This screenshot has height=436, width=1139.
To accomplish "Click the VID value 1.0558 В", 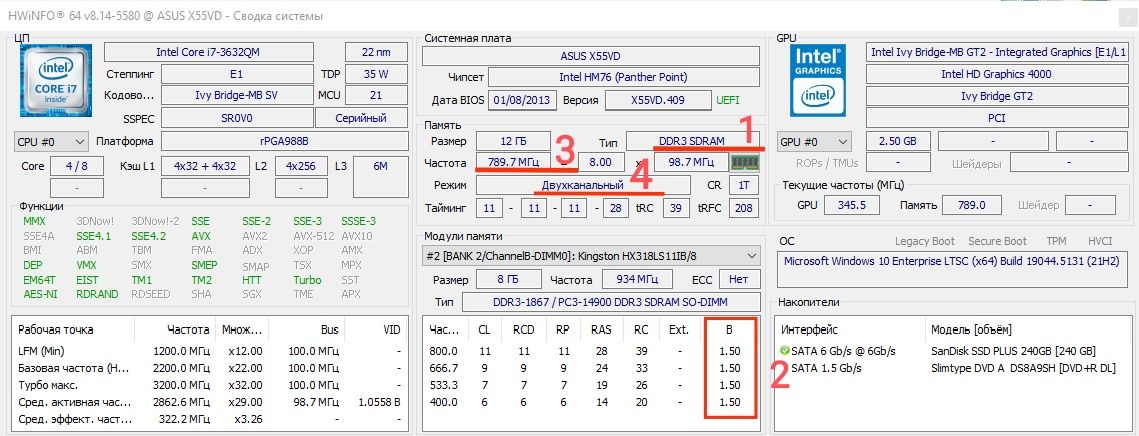I will 378,402.
